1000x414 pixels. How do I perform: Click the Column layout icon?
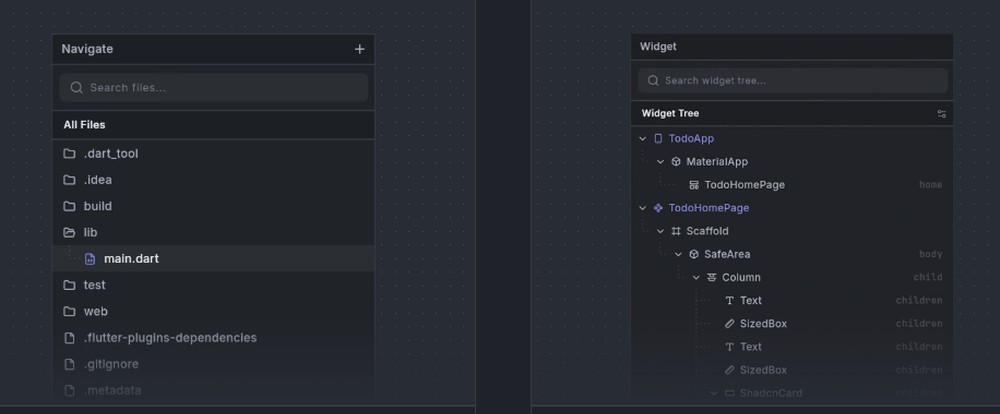tap(712, 277)
